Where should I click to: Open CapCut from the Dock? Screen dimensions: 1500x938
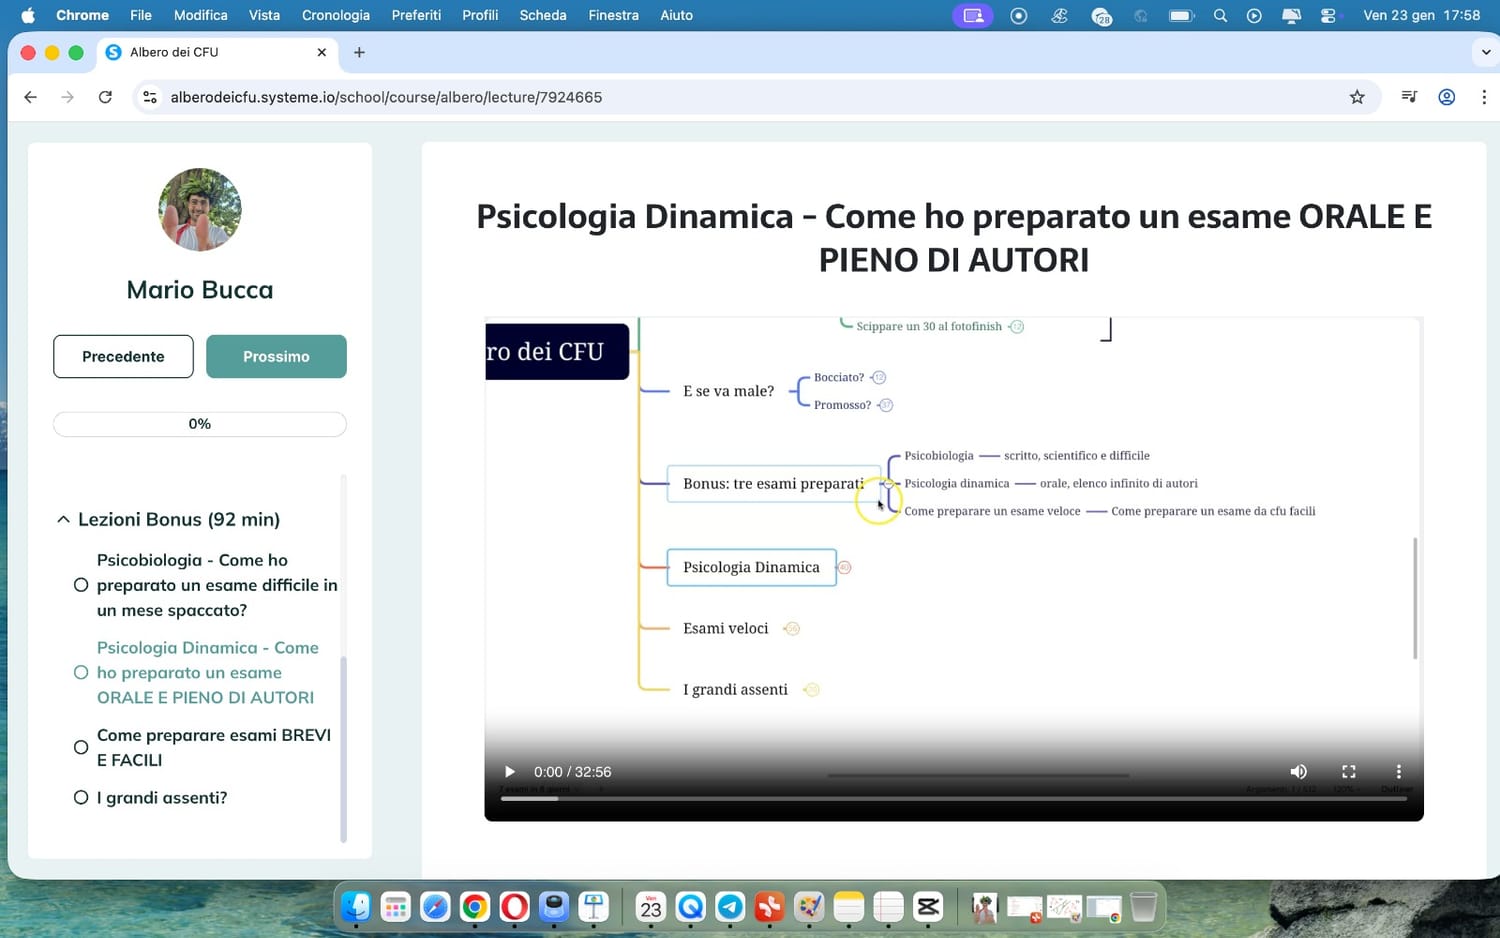tap(928, 907)
